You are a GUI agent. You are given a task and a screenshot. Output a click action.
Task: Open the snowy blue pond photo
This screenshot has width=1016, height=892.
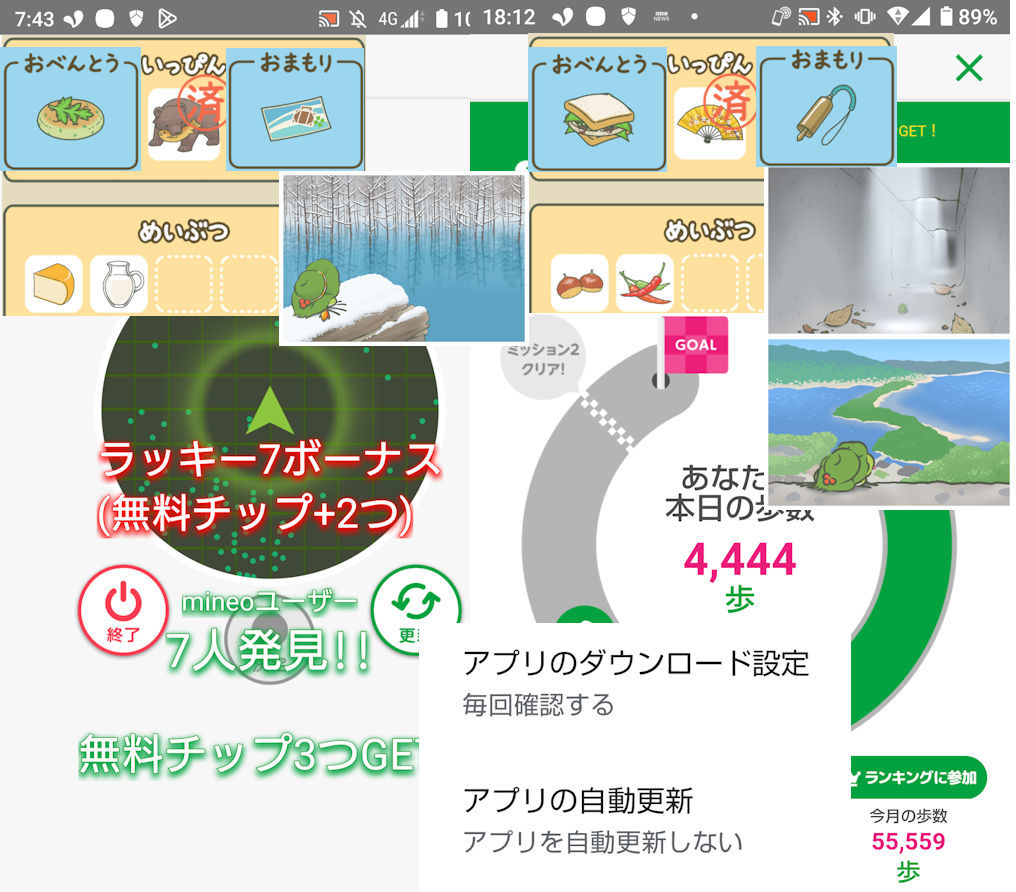pyautogui.click(x=403, y=257)
